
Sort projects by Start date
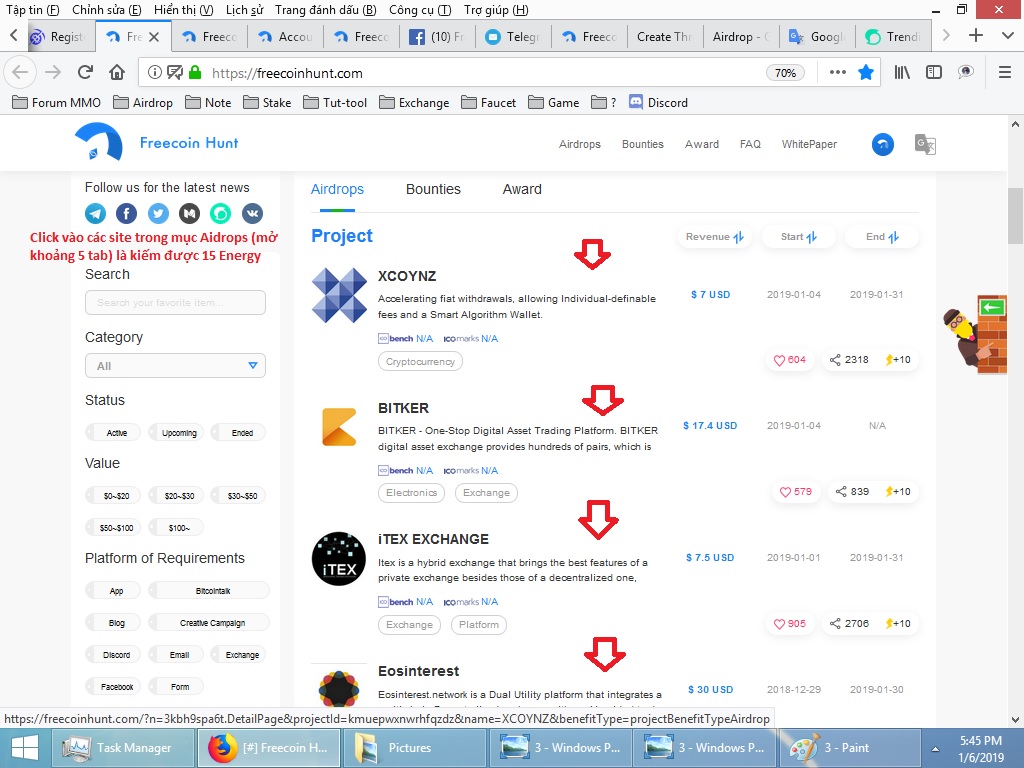click(x=799, y=237)
